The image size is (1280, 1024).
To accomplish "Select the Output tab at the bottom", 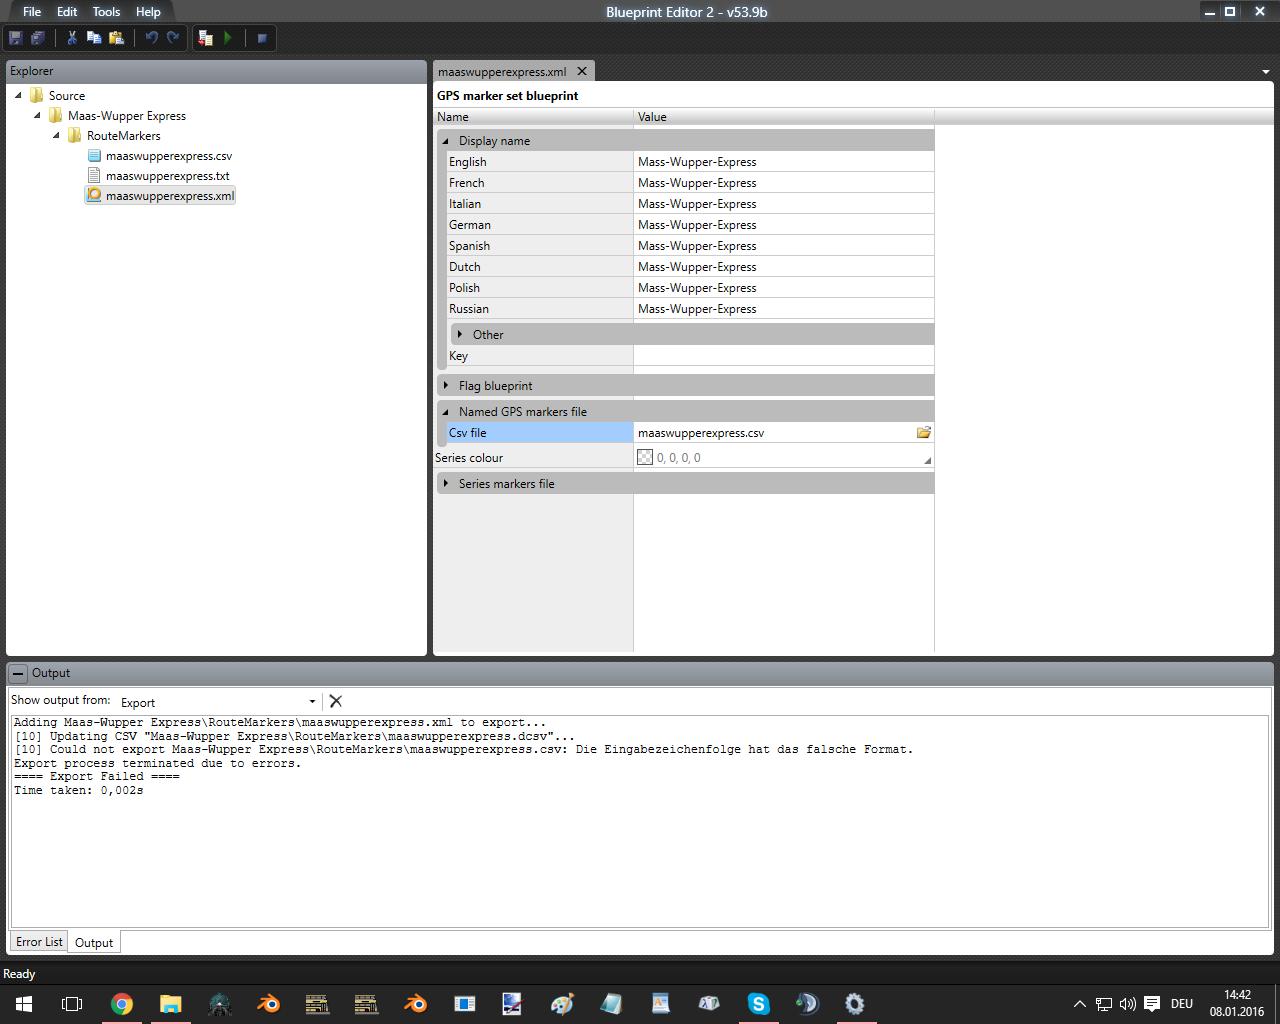I will click(94, 942).
